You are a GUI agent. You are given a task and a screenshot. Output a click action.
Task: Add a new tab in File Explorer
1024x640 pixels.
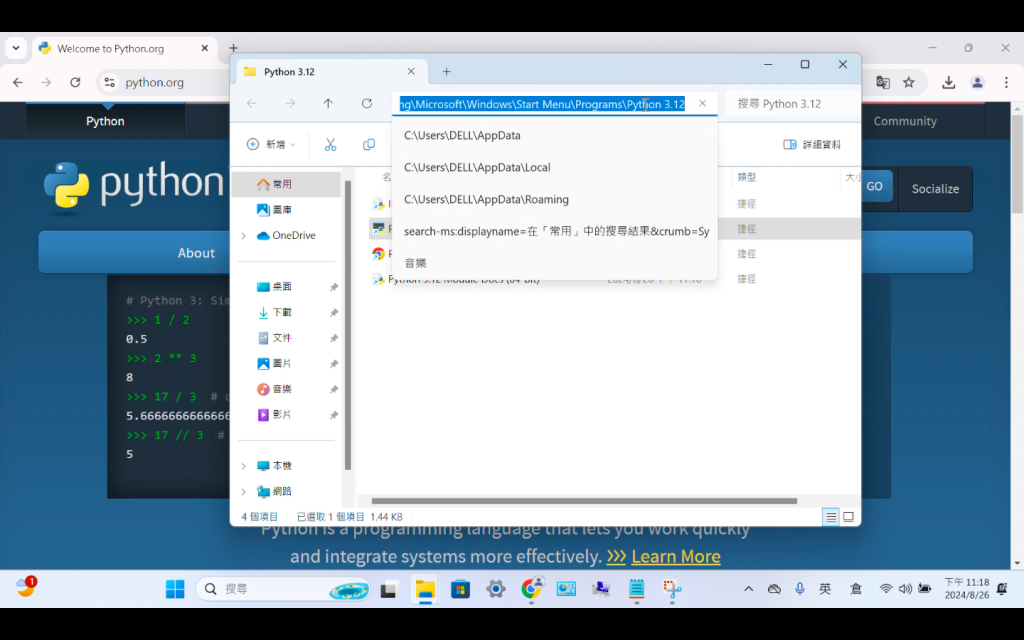[447, 71]
